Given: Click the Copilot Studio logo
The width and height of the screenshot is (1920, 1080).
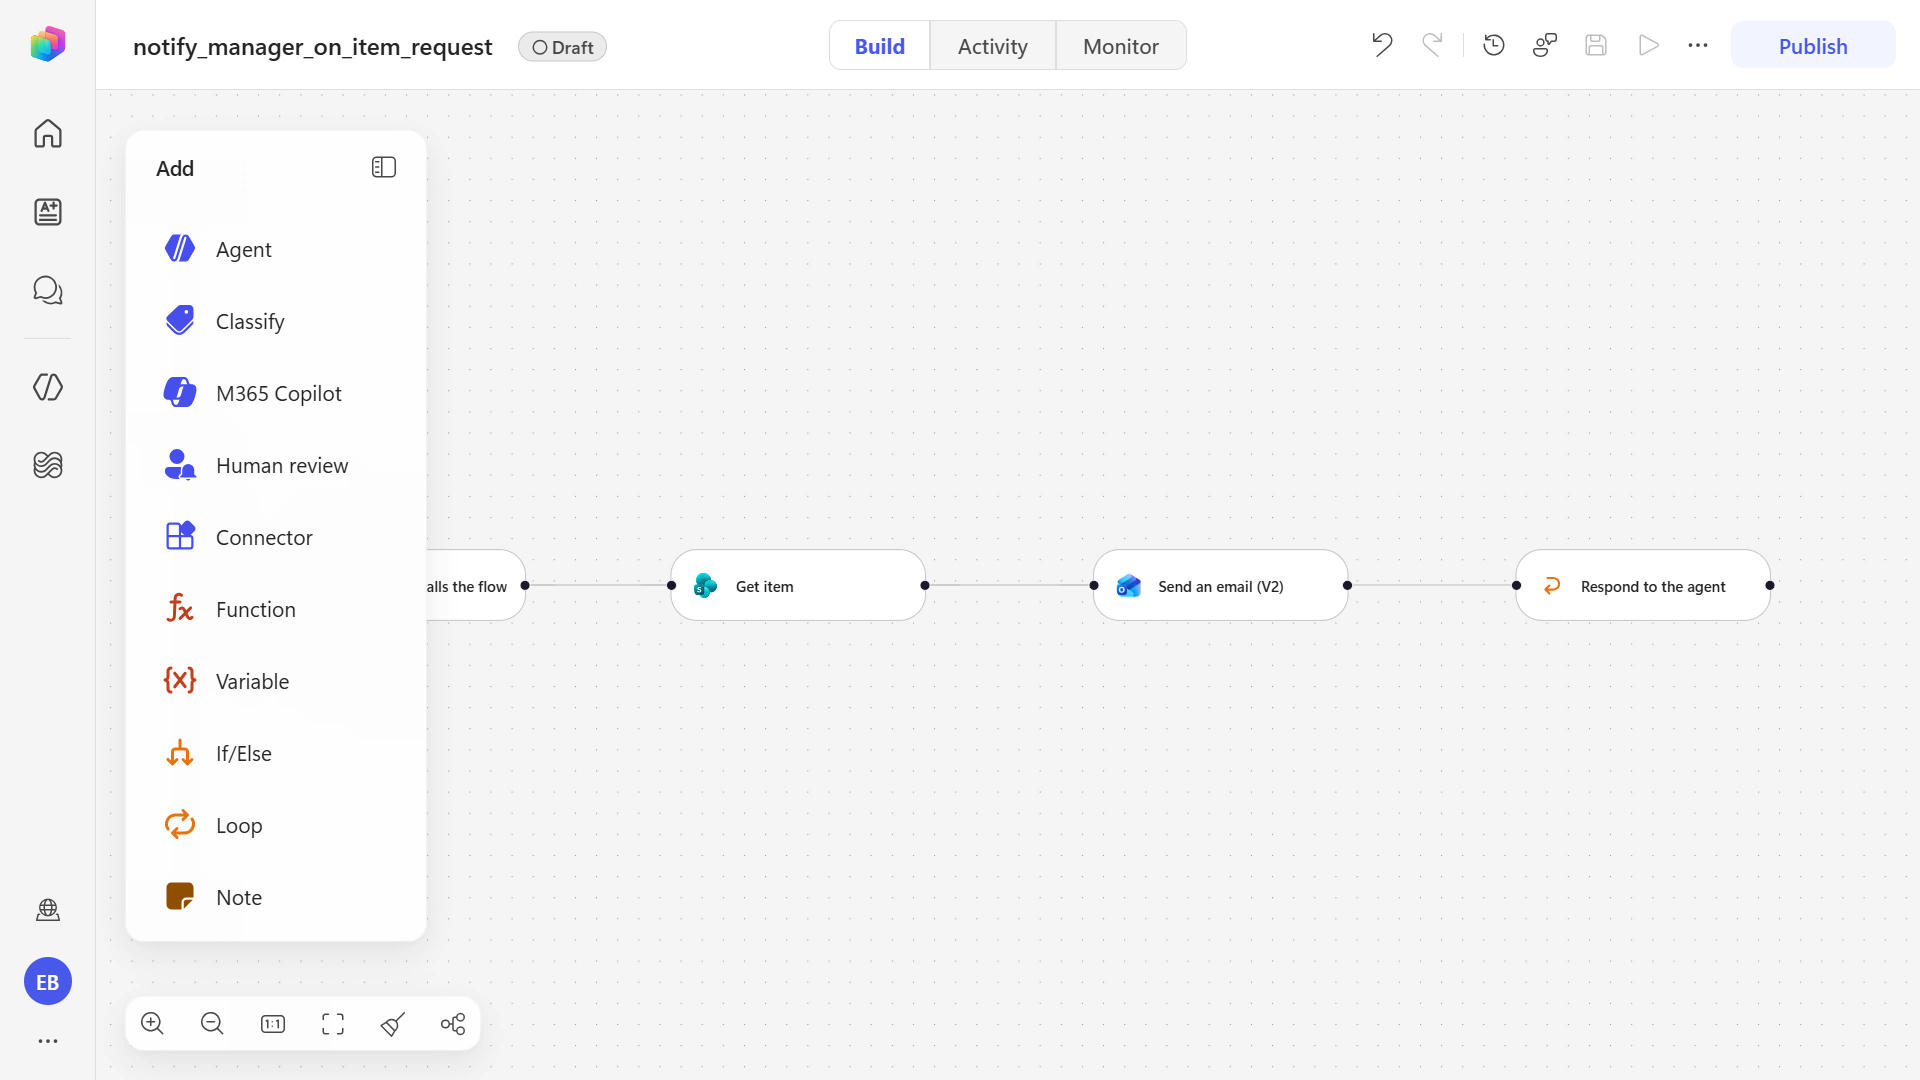Looking at the screenshot, I should (x=47, y=45).
